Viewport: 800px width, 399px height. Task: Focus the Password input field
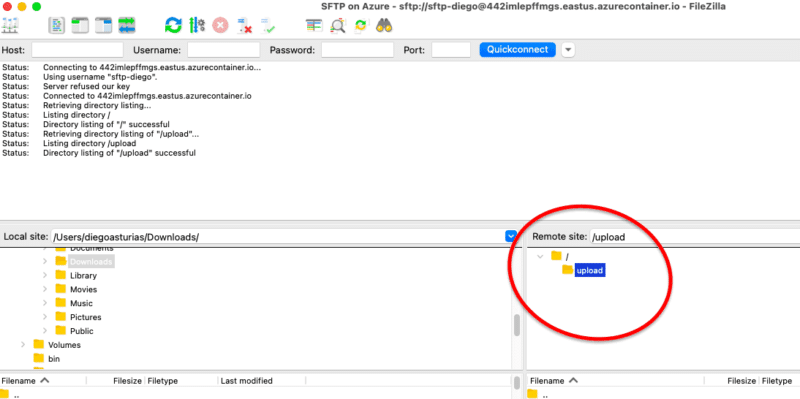pos(357,50)
